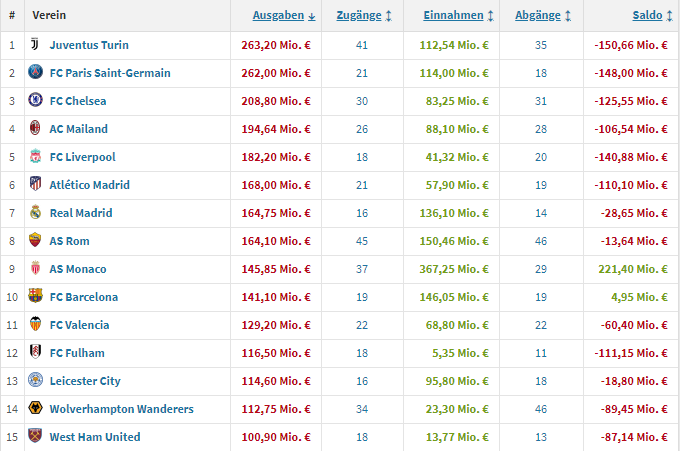Open FC Fulham club page
Image resolution: width=680 pixels, height=451 pixels.
pos(77,353)
